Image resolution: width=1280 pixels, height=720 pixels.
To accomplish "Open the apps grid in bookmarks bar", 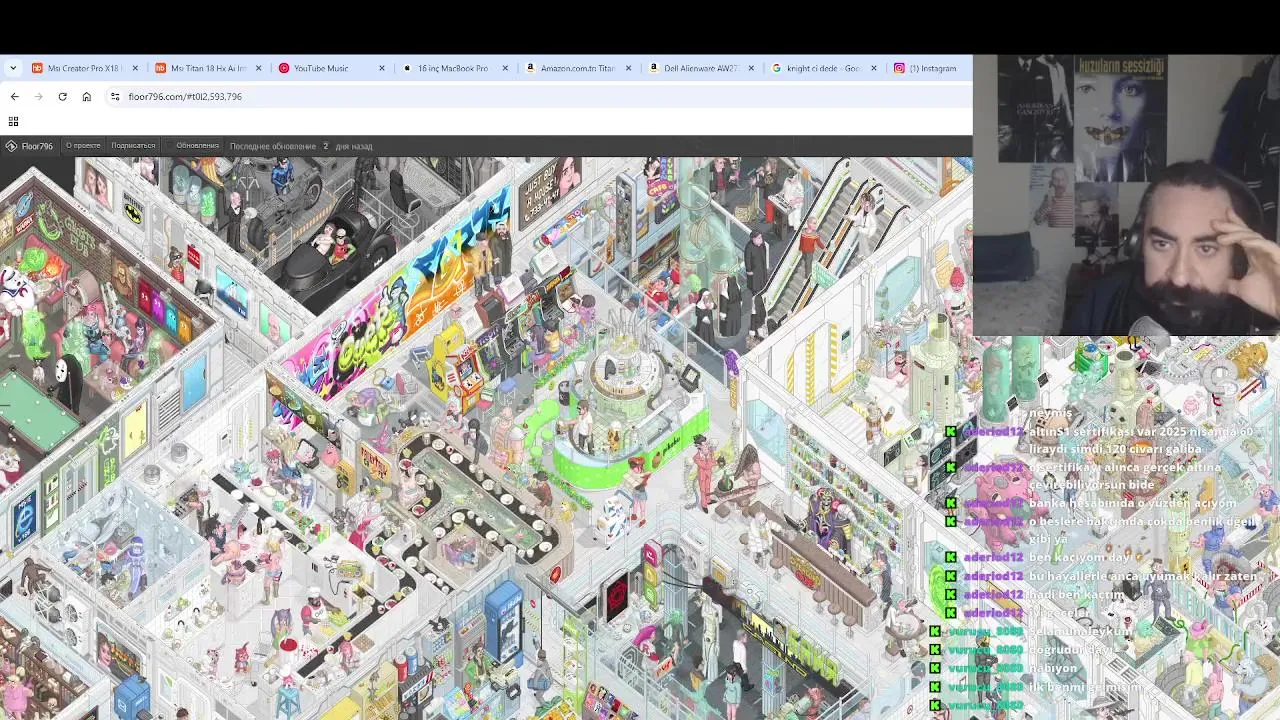I will [13, 121].
